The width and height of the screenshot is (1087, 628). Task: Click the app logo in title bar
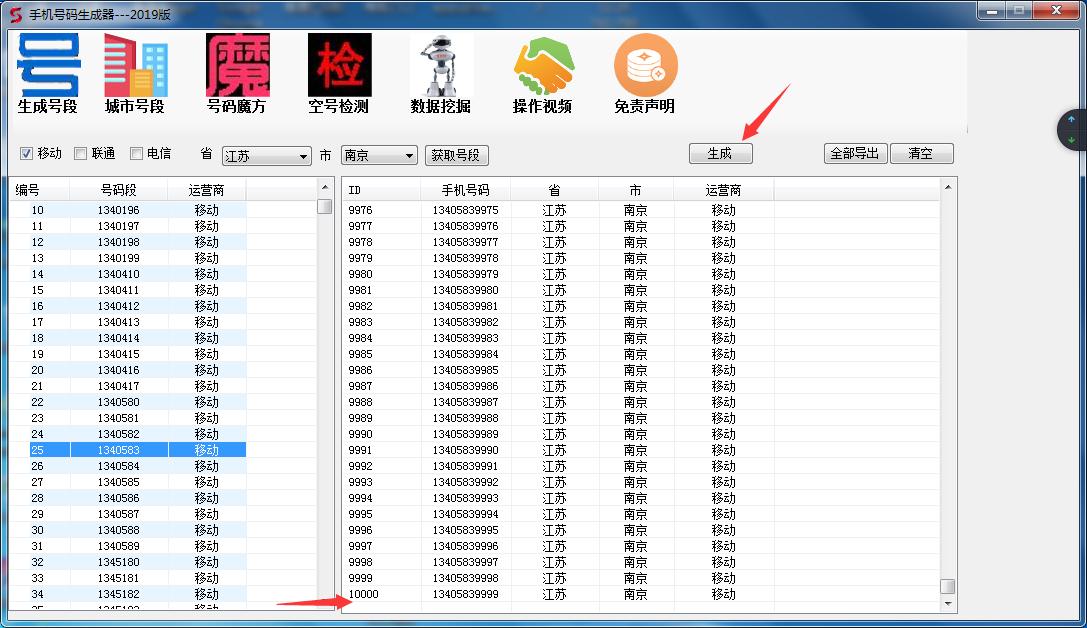15,14
